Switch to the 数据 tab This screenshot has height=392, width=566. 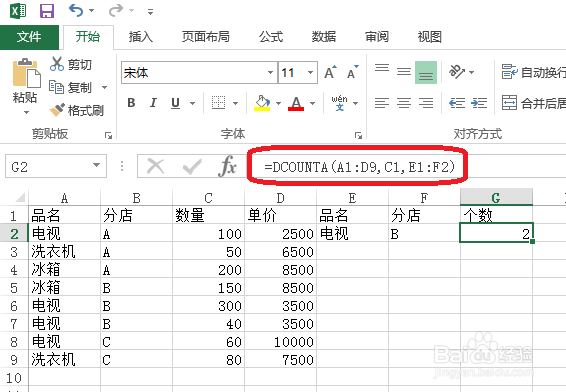coord(324,37)
